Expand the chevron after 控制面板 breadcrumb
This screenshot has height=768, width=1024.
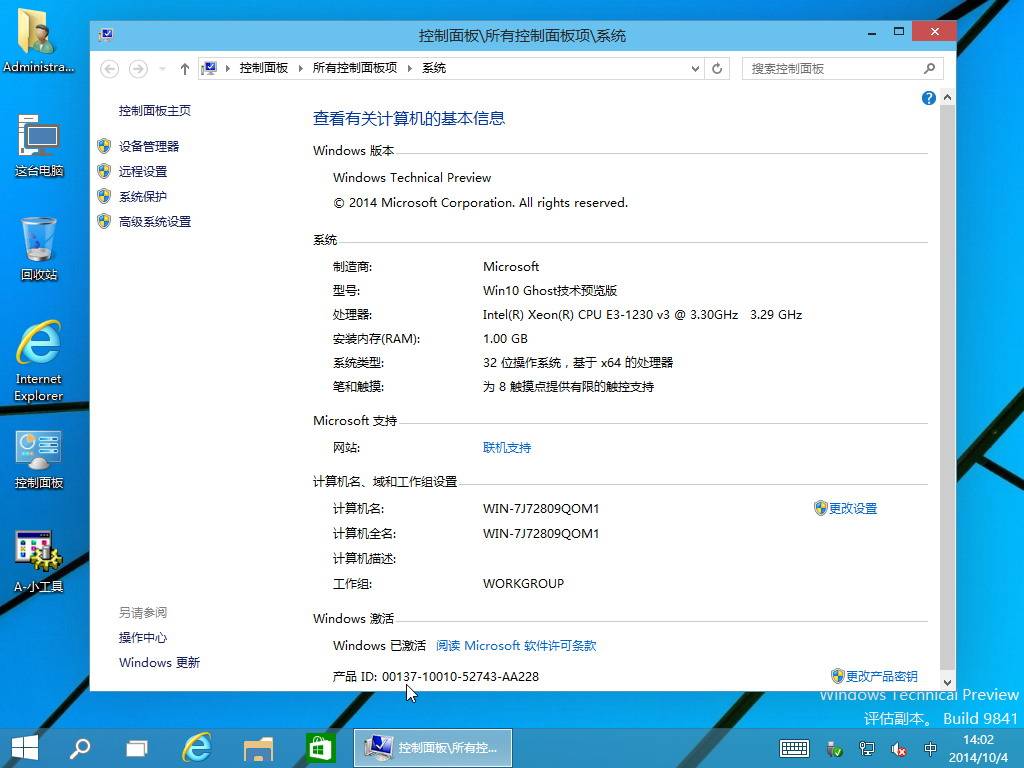pyautogui.click(x=300, y=69)
